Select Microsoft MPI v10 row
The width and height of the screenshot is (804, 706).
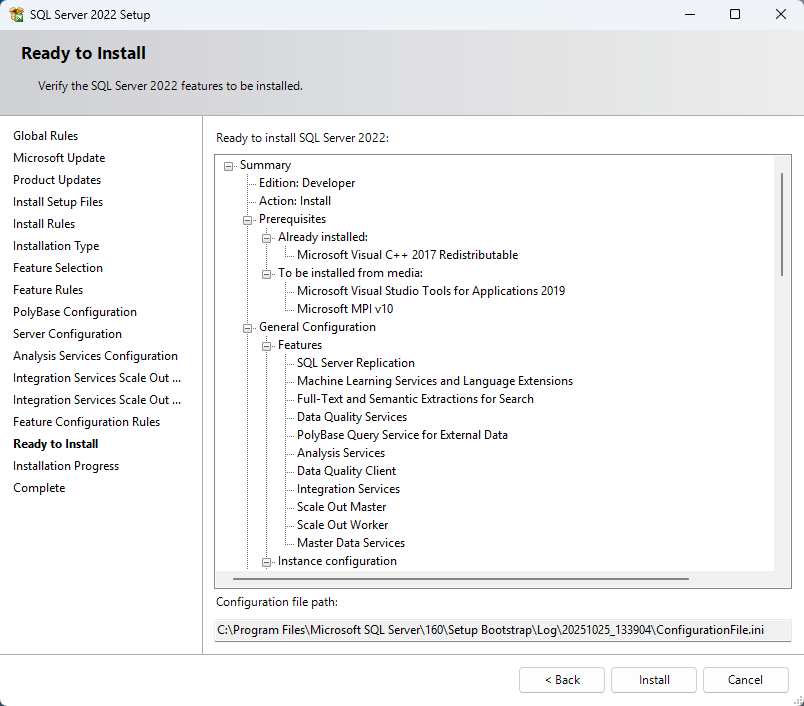click(x=345, y=309)
